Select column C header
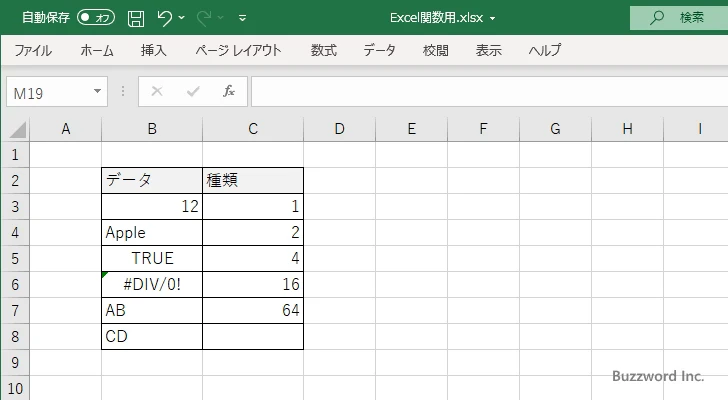Screen dimensions: 728x400 click(253, 129)
